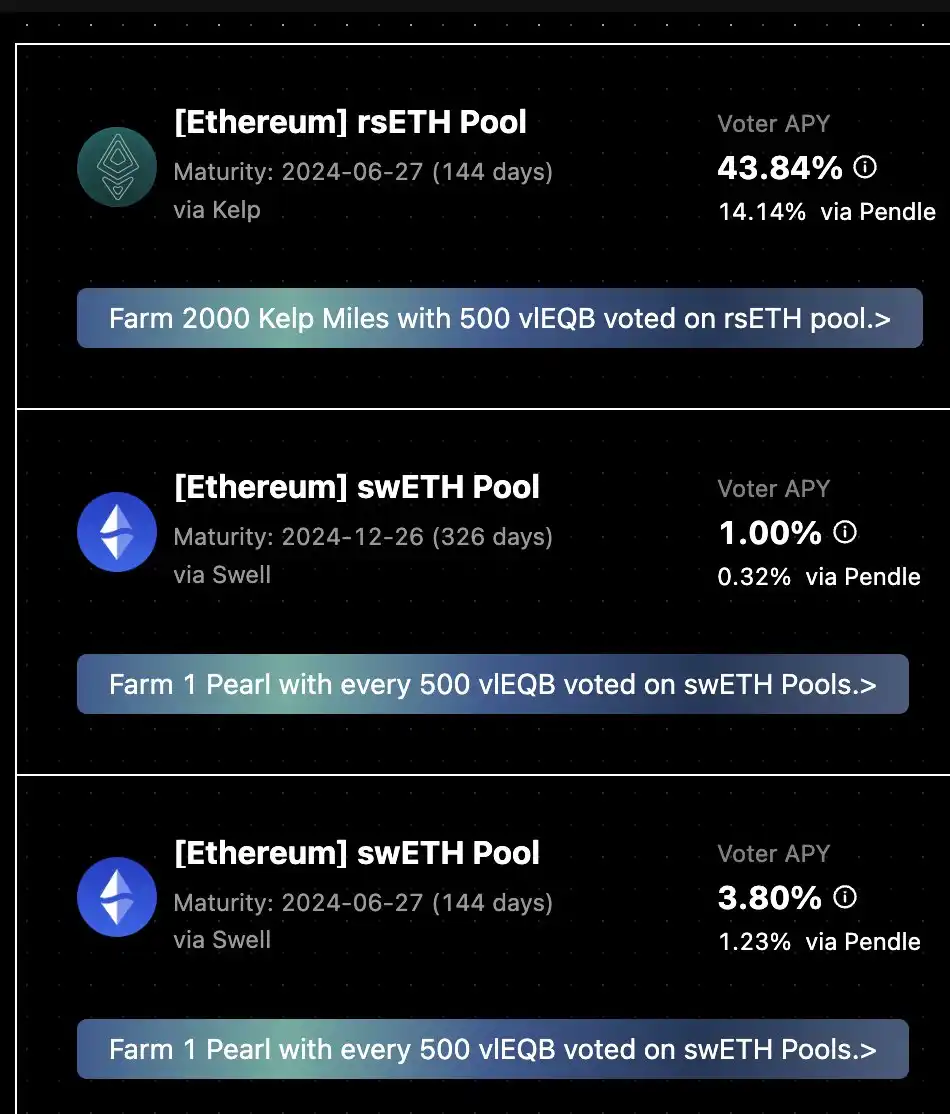Click the swETH icon for the 144-day Swell pool
The height and width of the screenshot is (1114, 950).
point(117,897)
